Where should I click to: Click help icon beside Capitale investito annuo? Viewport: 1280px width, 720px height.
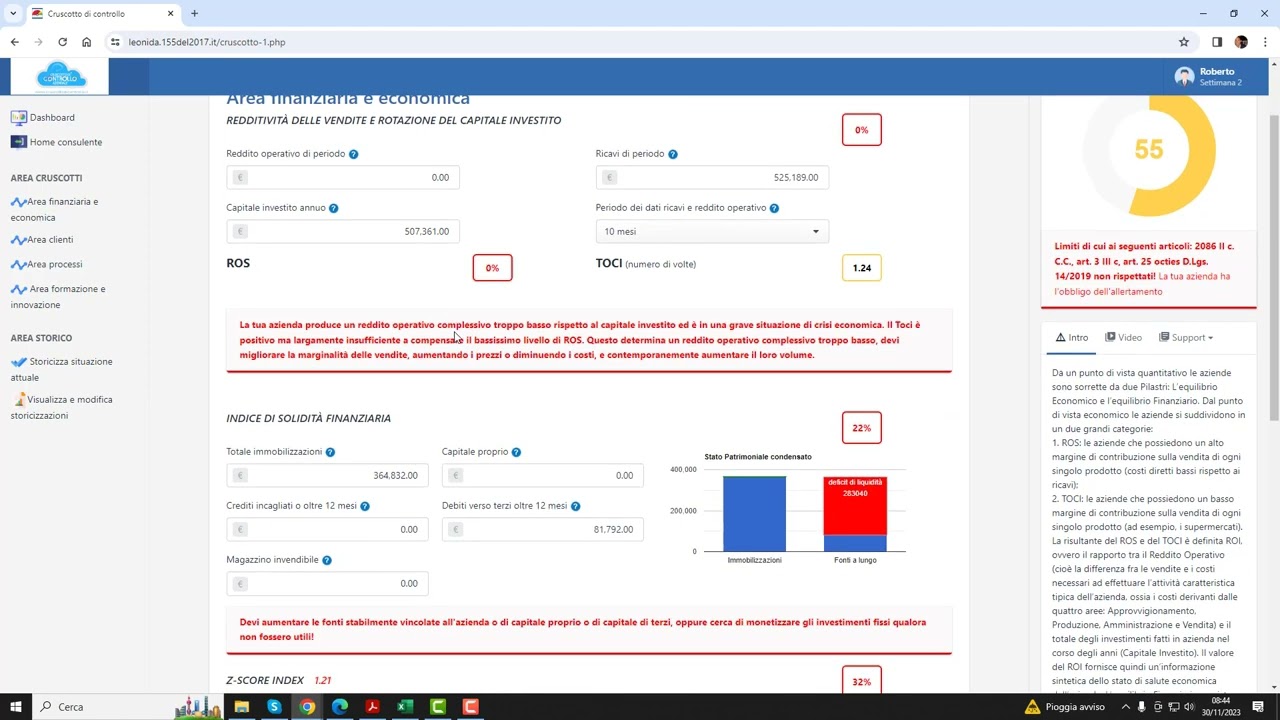point(334,208)
